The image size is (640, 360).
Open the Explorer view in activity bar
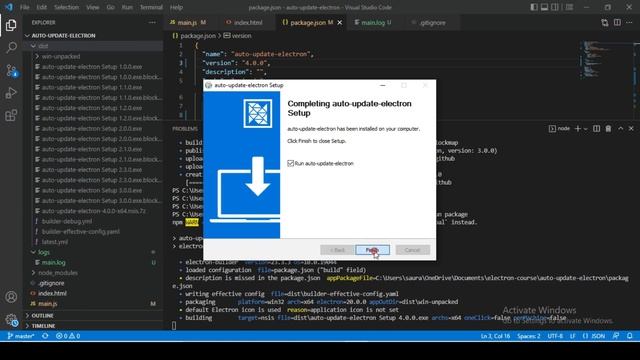coord(11,25)
